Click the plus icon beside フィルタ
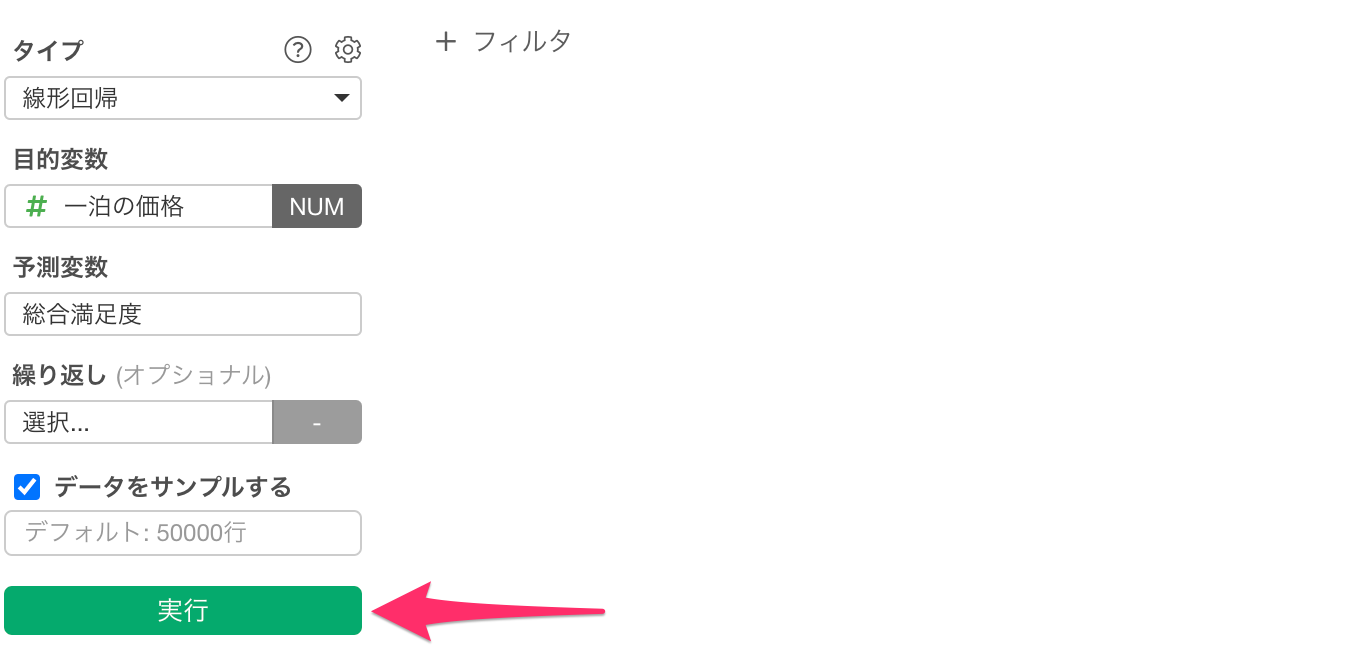This screenshot has width=1362, height=666. tap(446, 41)
